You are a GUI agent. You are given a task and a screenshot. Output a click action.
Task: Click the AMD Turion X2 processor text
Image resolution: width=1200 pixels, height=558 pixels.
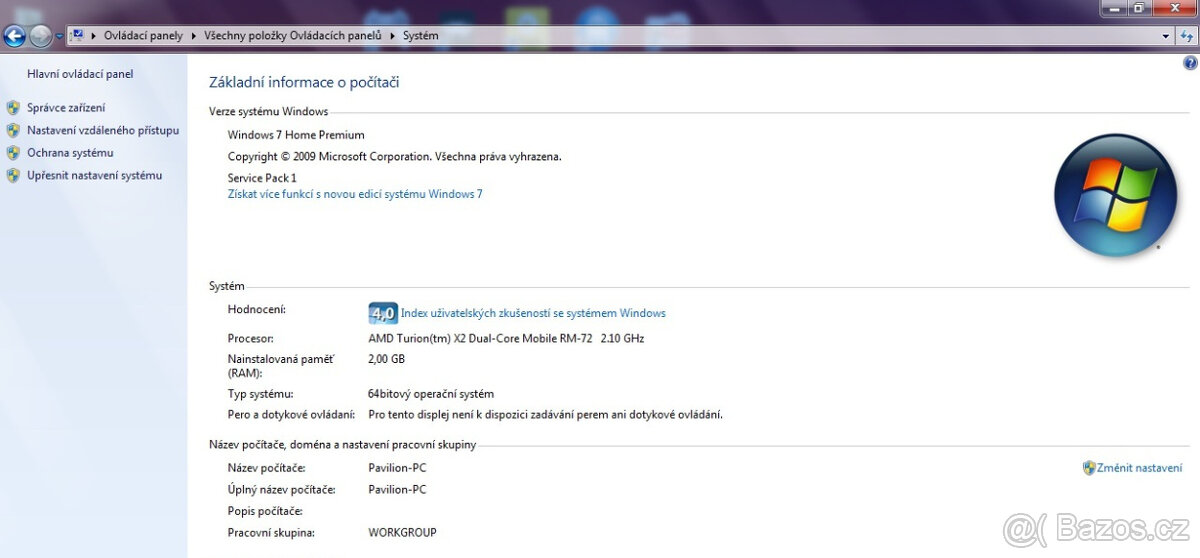click(506, 339)
